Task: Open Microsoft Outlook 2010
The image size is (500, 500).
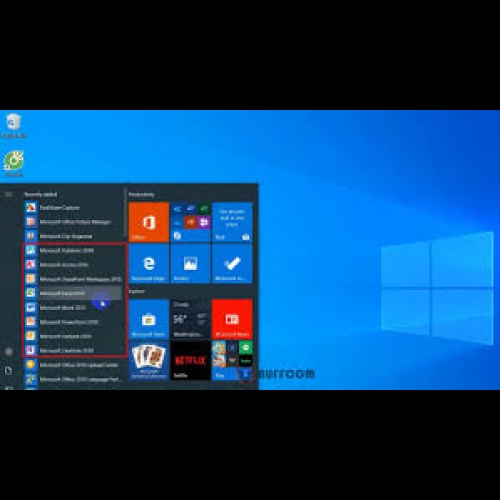Action: point(73,336)
